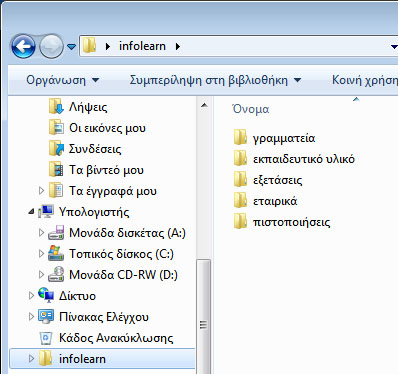The image size is (398, 374).
Task: Click the Κάδος Ανακύκλωσης recycle bin icon
Action: pyautogui.click(x=46, y=338)
